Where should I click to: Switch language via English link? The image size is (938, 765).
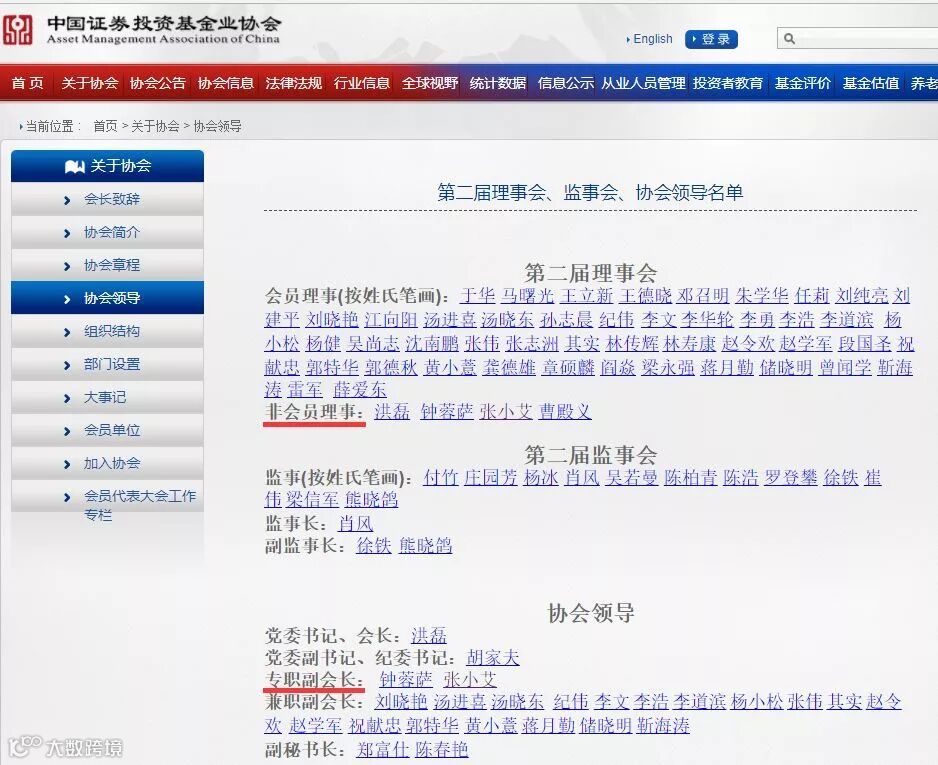[x=653, y=39]
